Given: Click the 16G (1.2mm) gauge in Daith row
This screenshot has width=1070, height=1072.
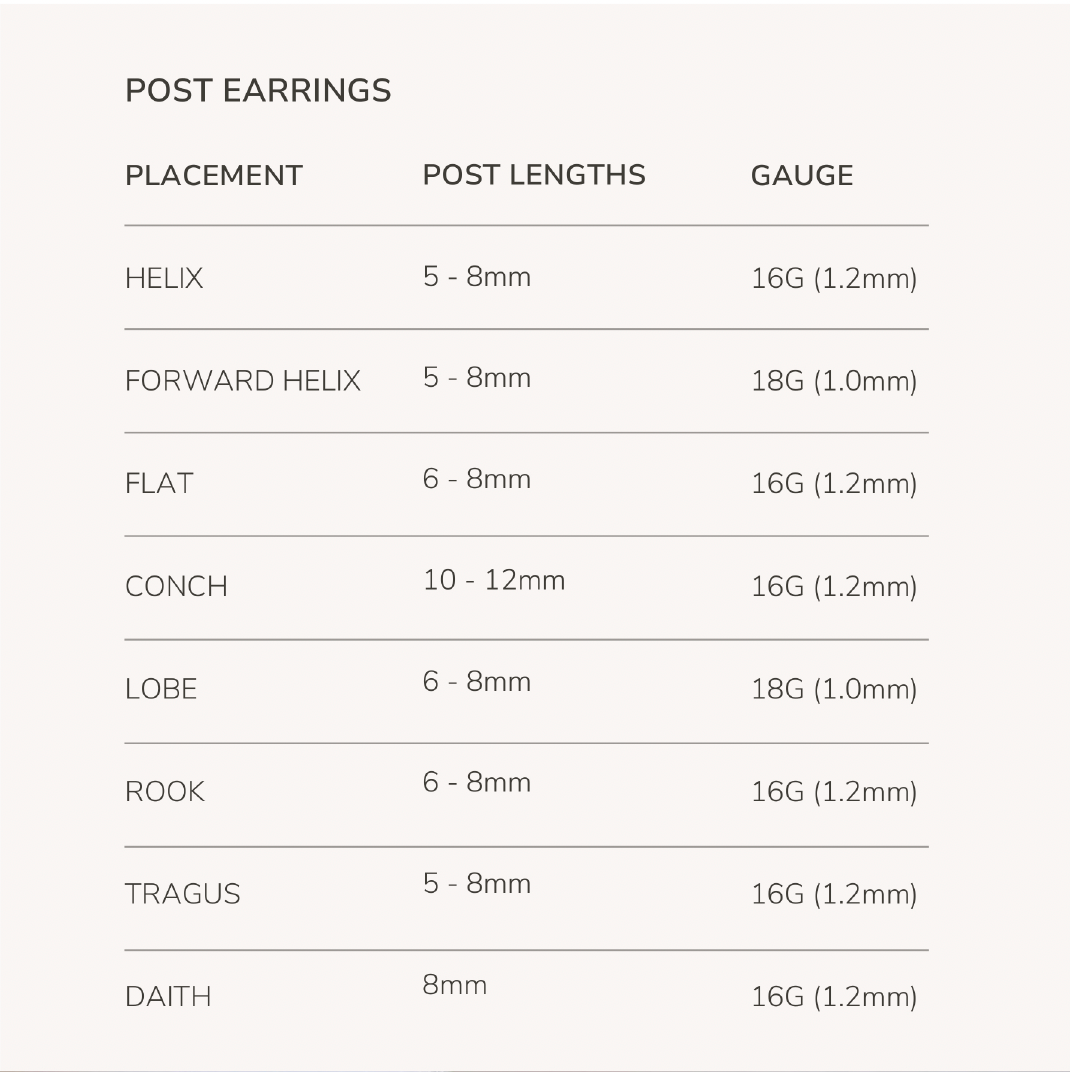Looking at the screenshot, I should [834, 997].
